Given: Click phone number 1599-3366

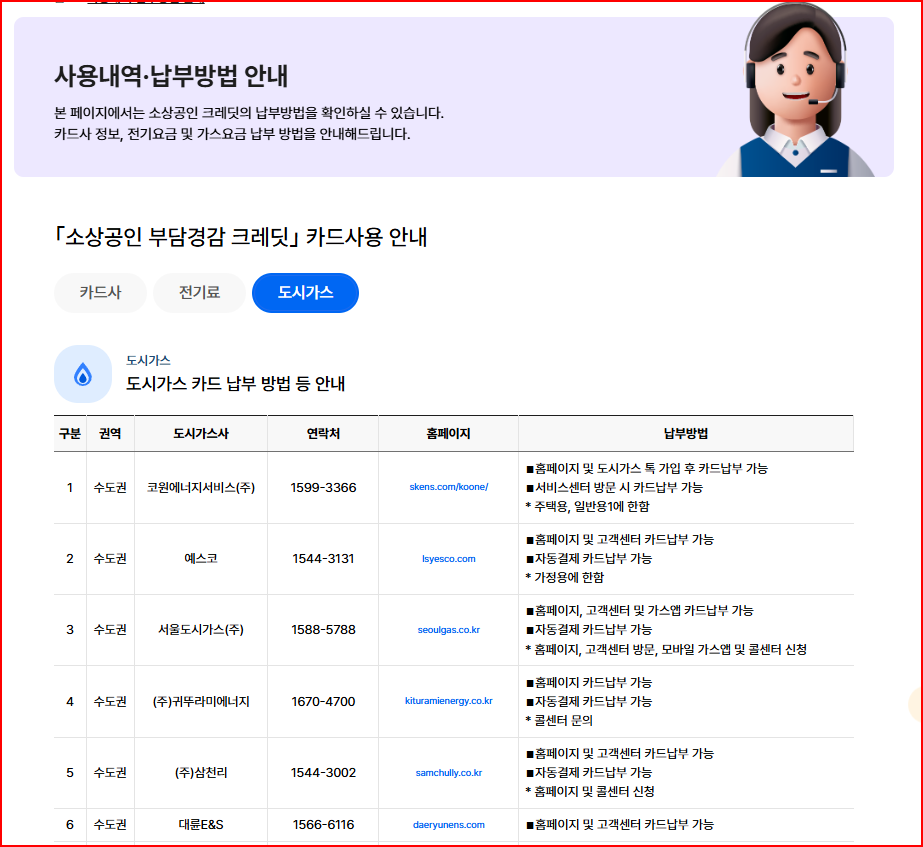Looking at the screenshot, I should [323, 487].
